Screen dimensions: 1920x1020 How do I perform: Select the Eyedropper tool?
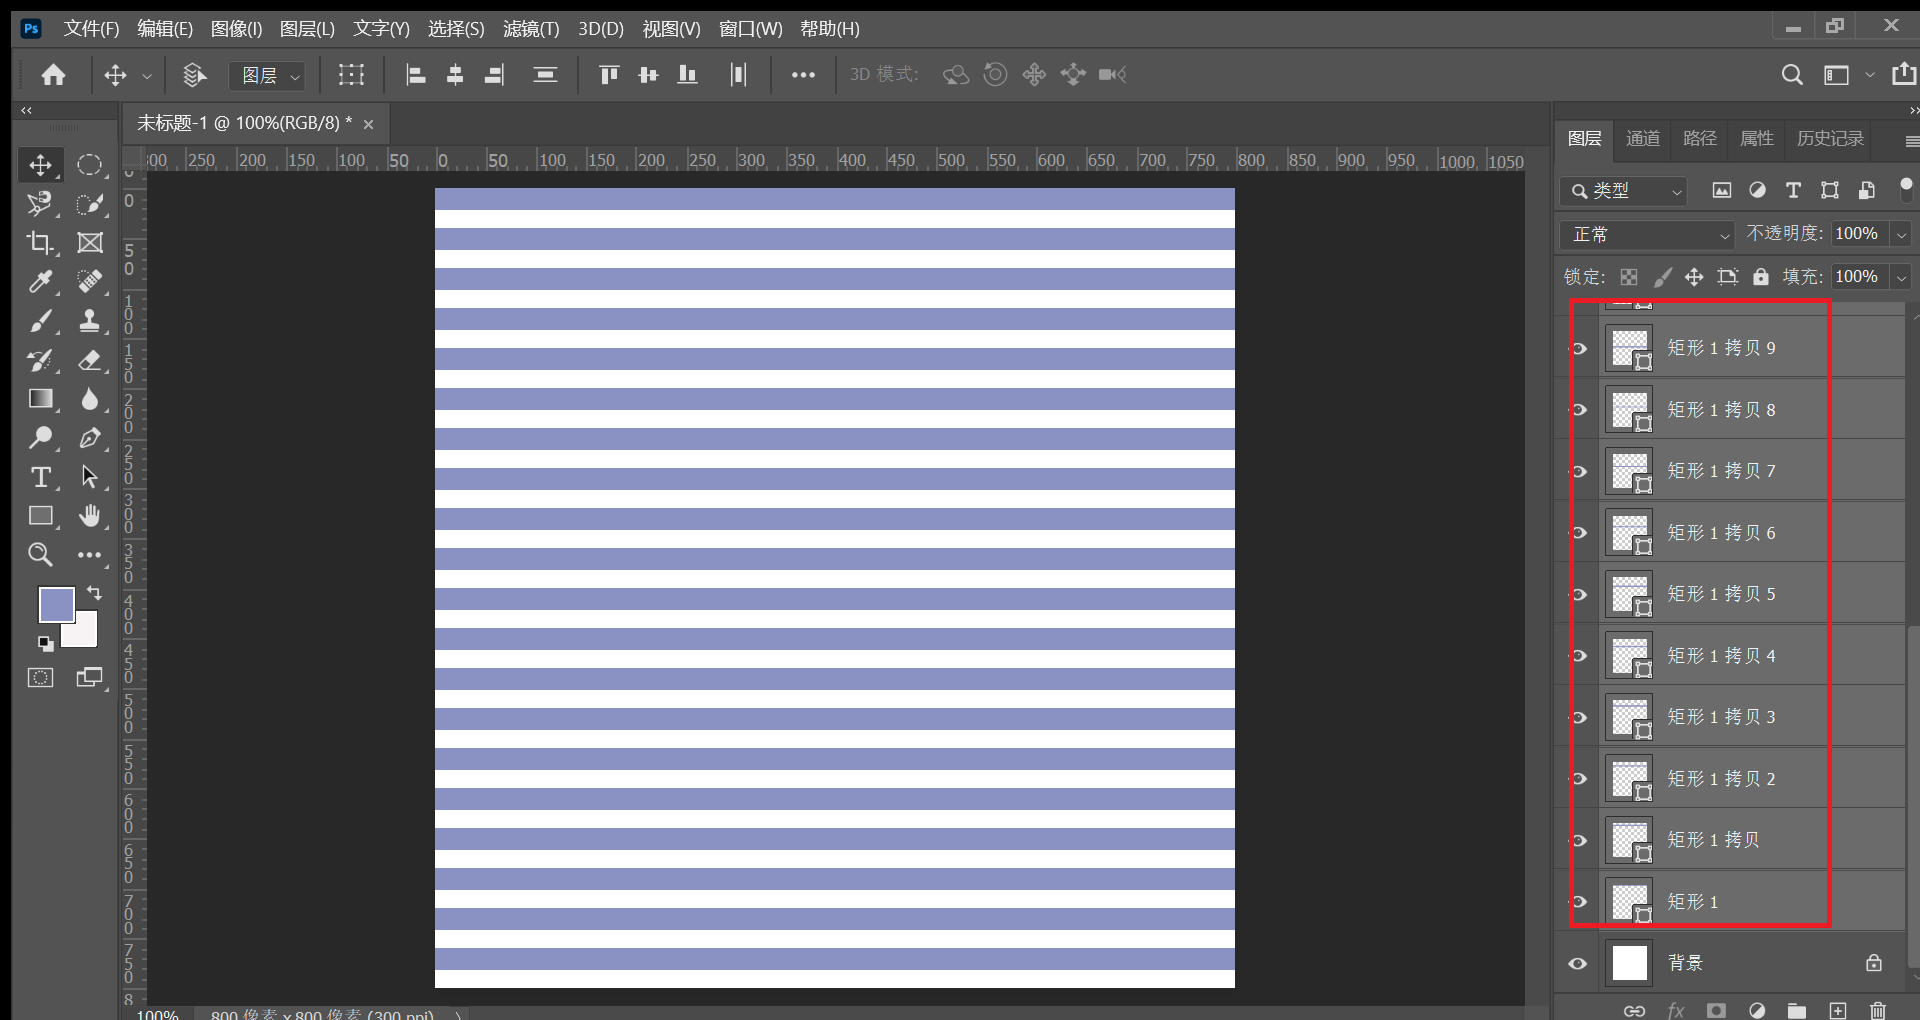[x=41, y=282]
